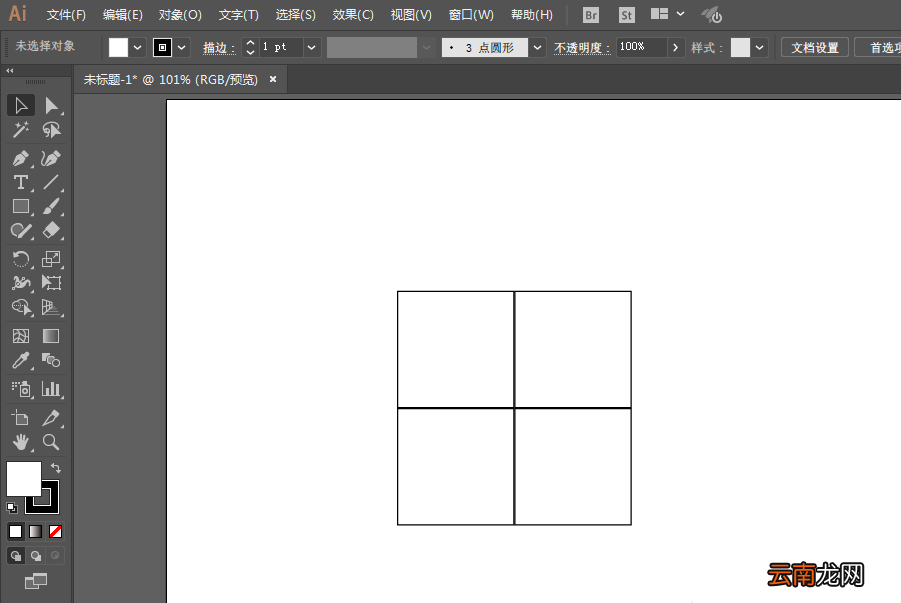Reset default fill and stroke
The image size is (901, 603).
click(x=11, y=508)
